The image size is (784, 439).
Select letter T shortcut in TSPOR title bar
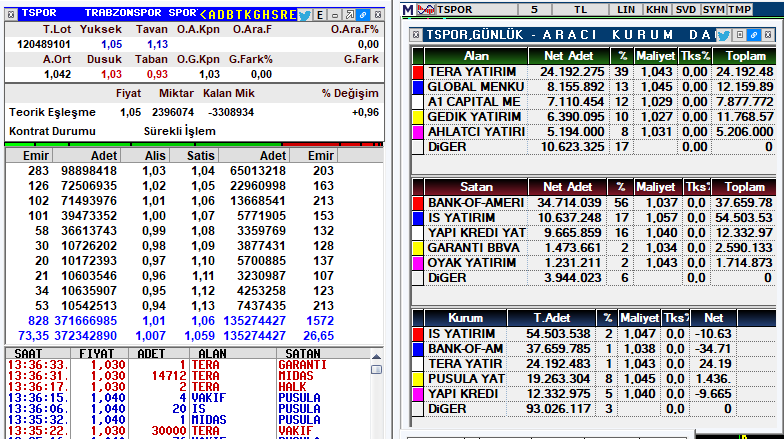pos(240,15)
